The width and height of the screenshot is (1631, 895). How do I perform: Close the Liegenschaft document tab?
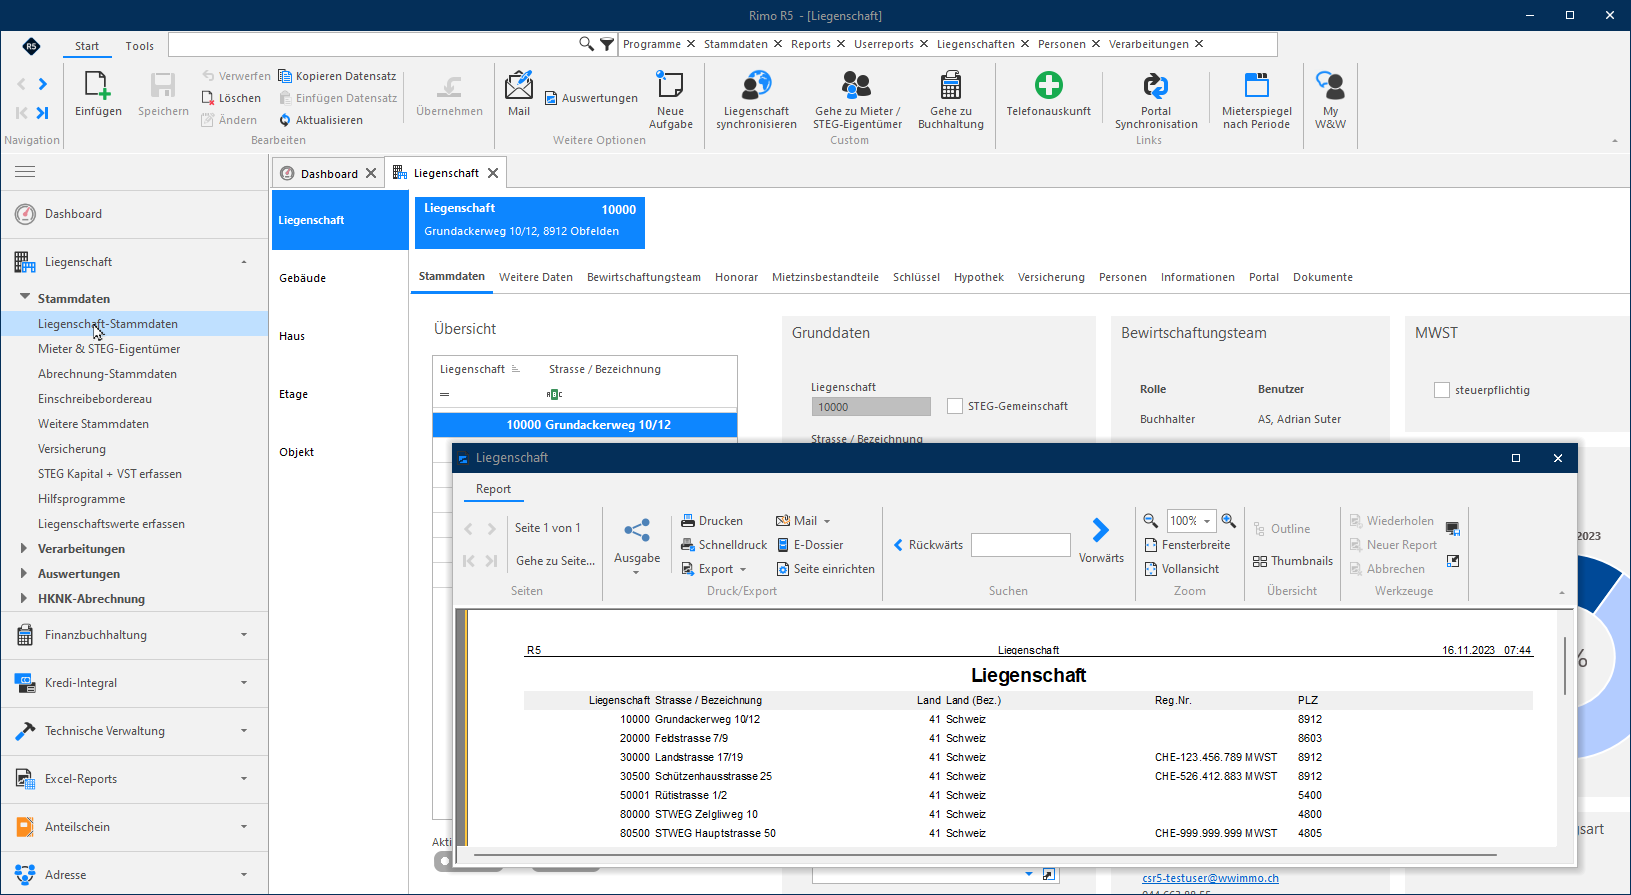click(x=493, y=173)
